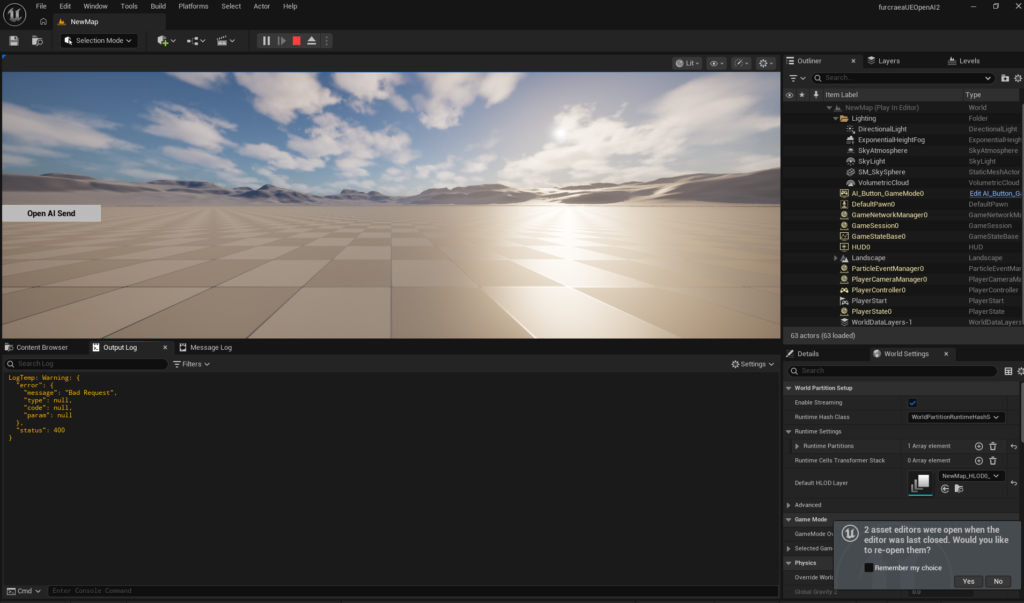Click the Open AI Send button
Viewport: 1024px width, 603px height.
(51, 213)
